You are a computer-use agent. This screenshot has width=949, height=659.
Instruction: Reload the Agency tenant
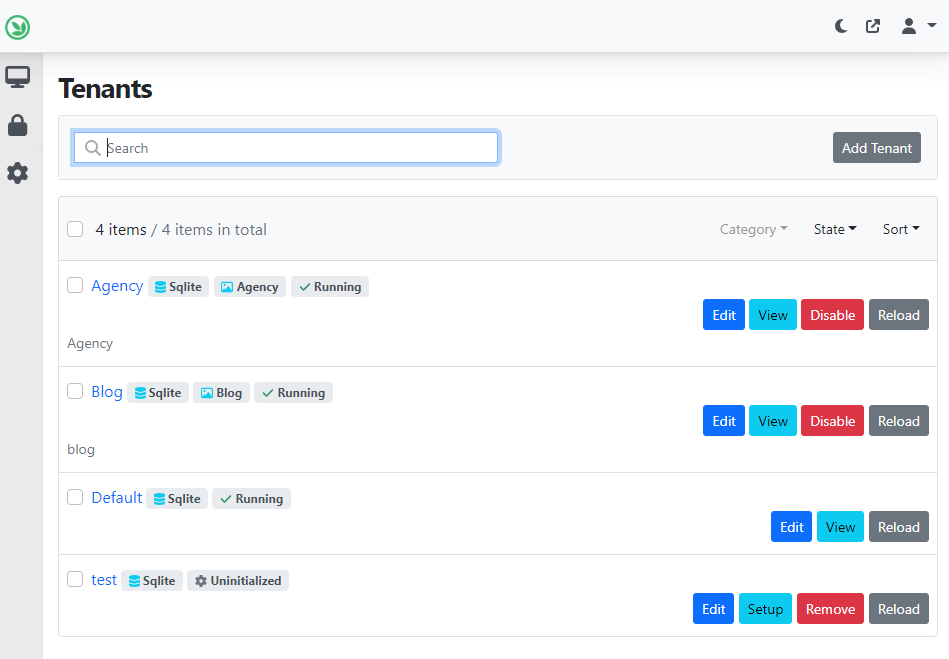(899, 315)
